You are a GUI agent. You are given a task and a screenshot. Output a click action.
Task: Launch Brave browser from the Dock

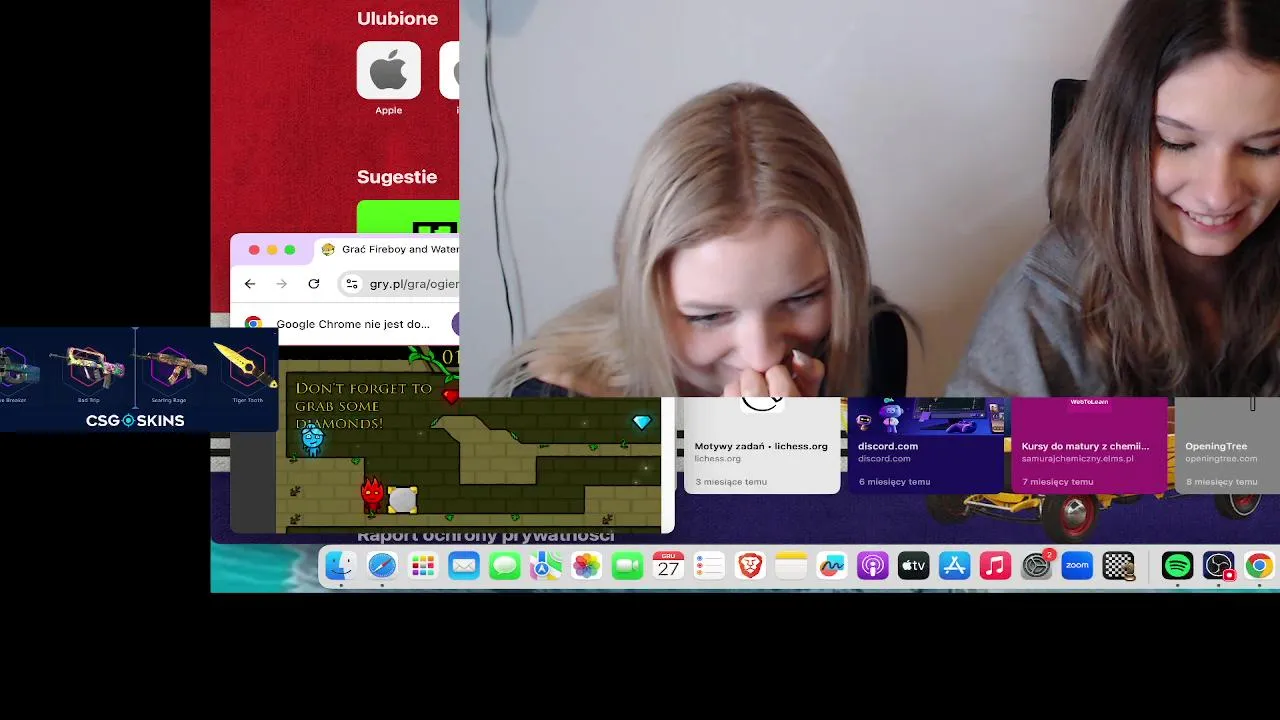coord(750,567)
